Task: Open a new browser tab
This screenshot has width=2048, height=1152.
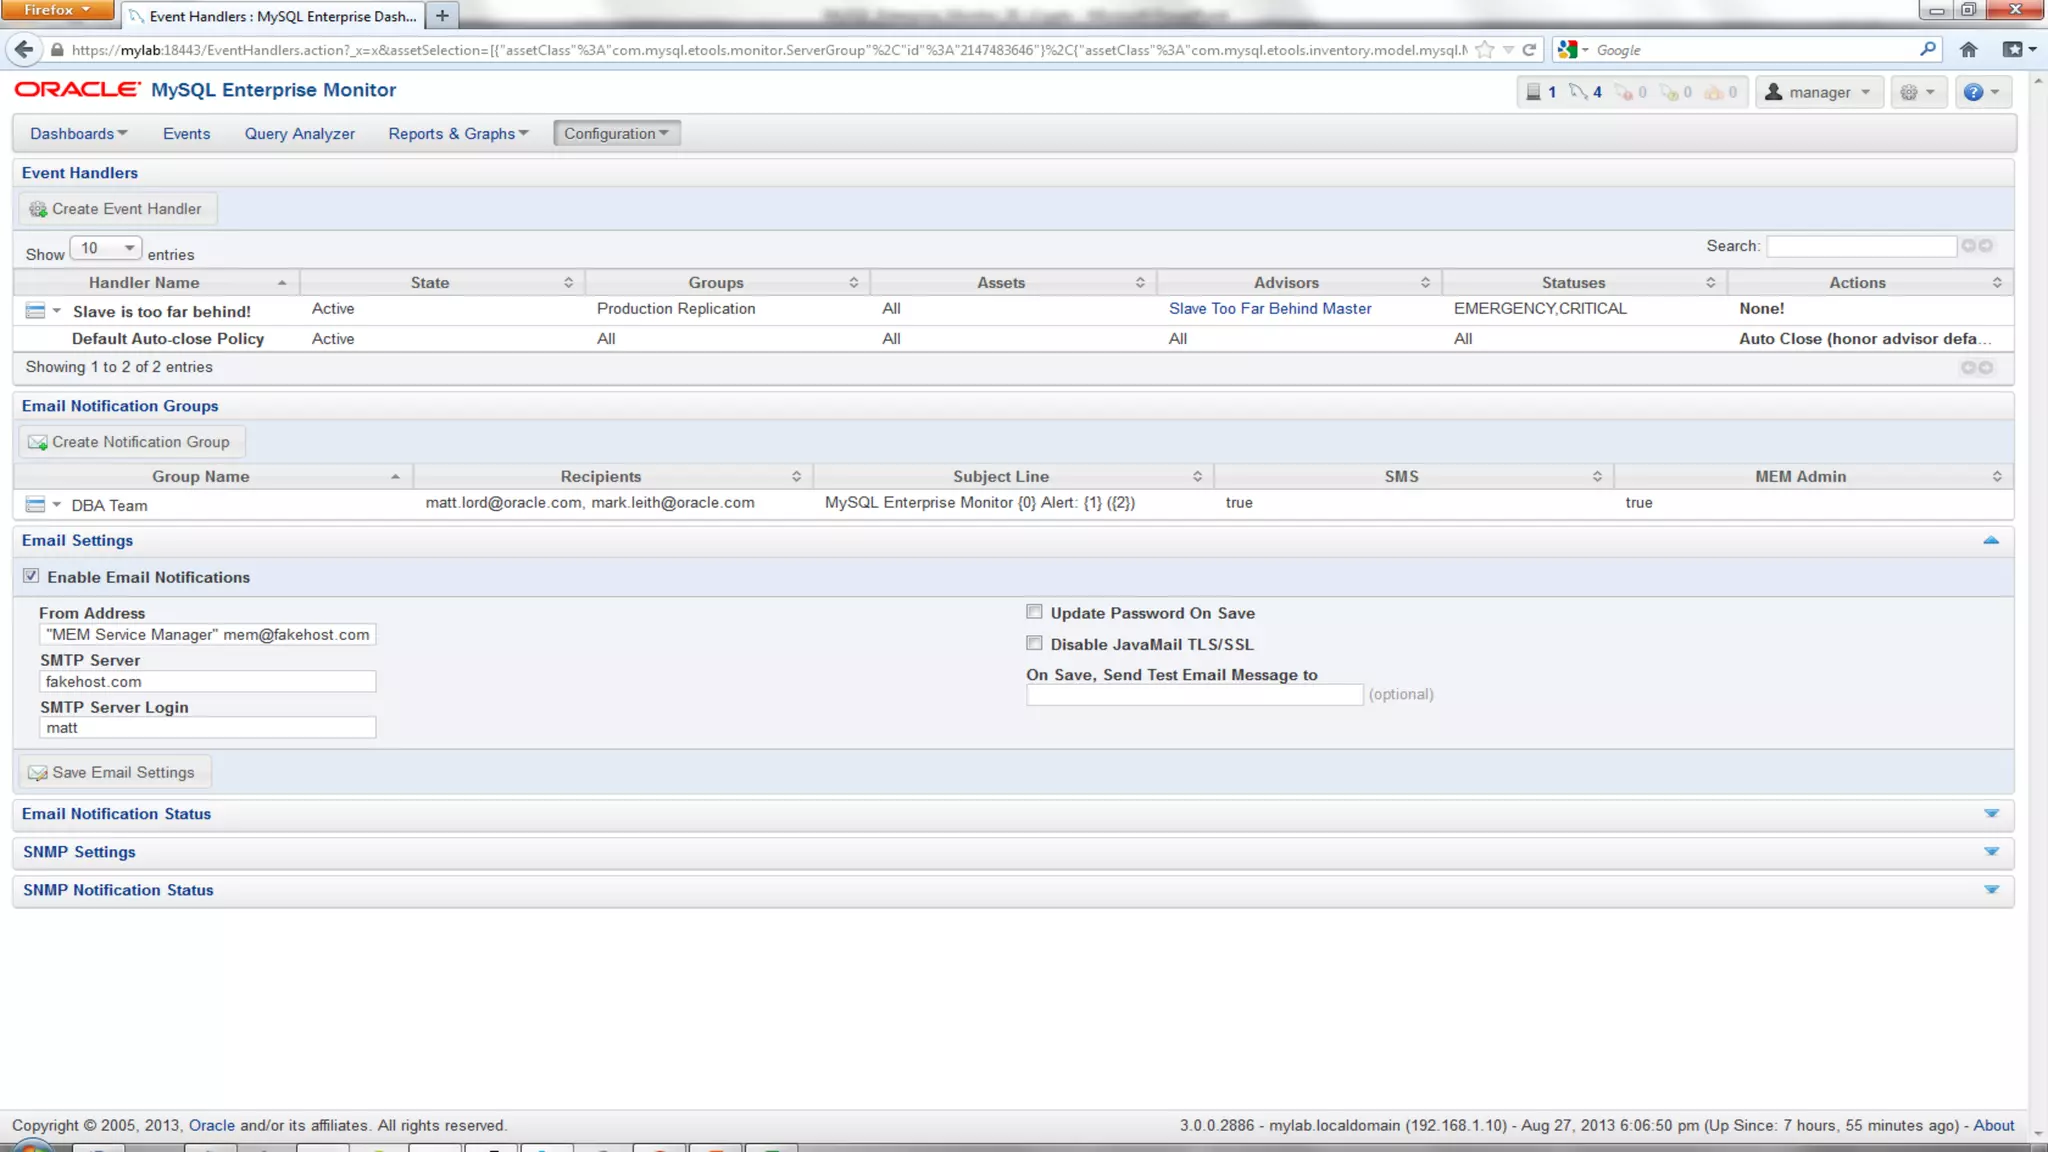Action: click(x=441, y=15)
